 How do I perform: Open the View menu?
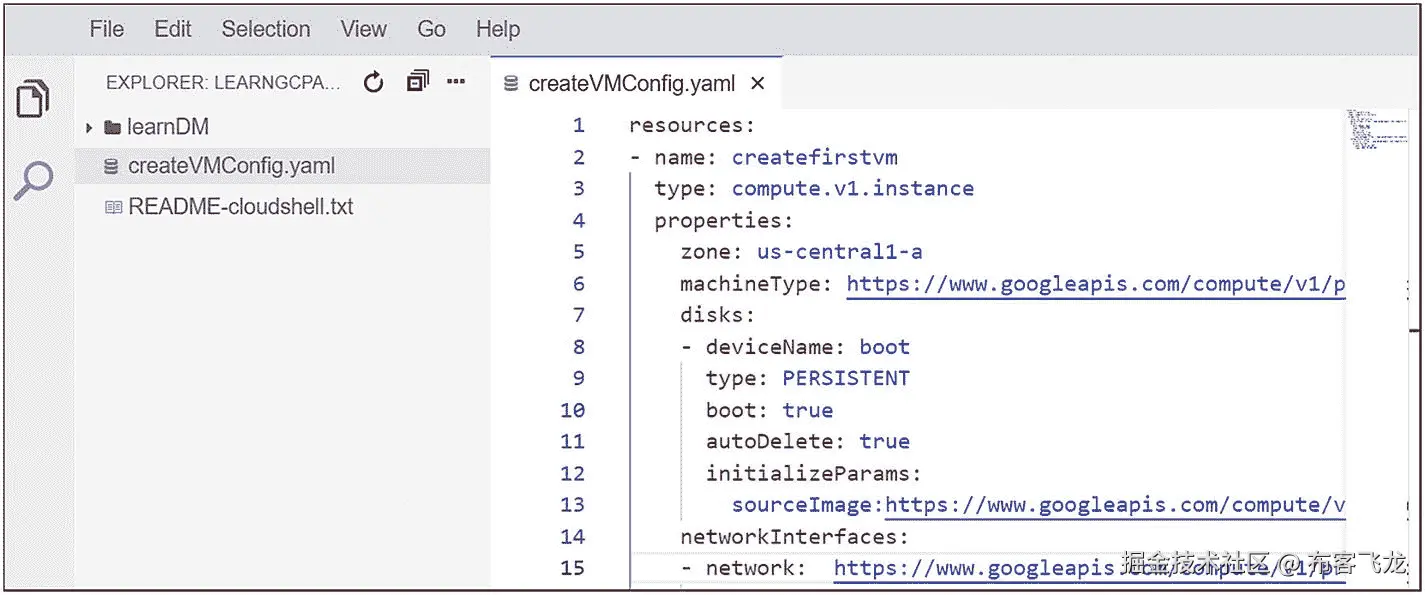click(363, 29)
